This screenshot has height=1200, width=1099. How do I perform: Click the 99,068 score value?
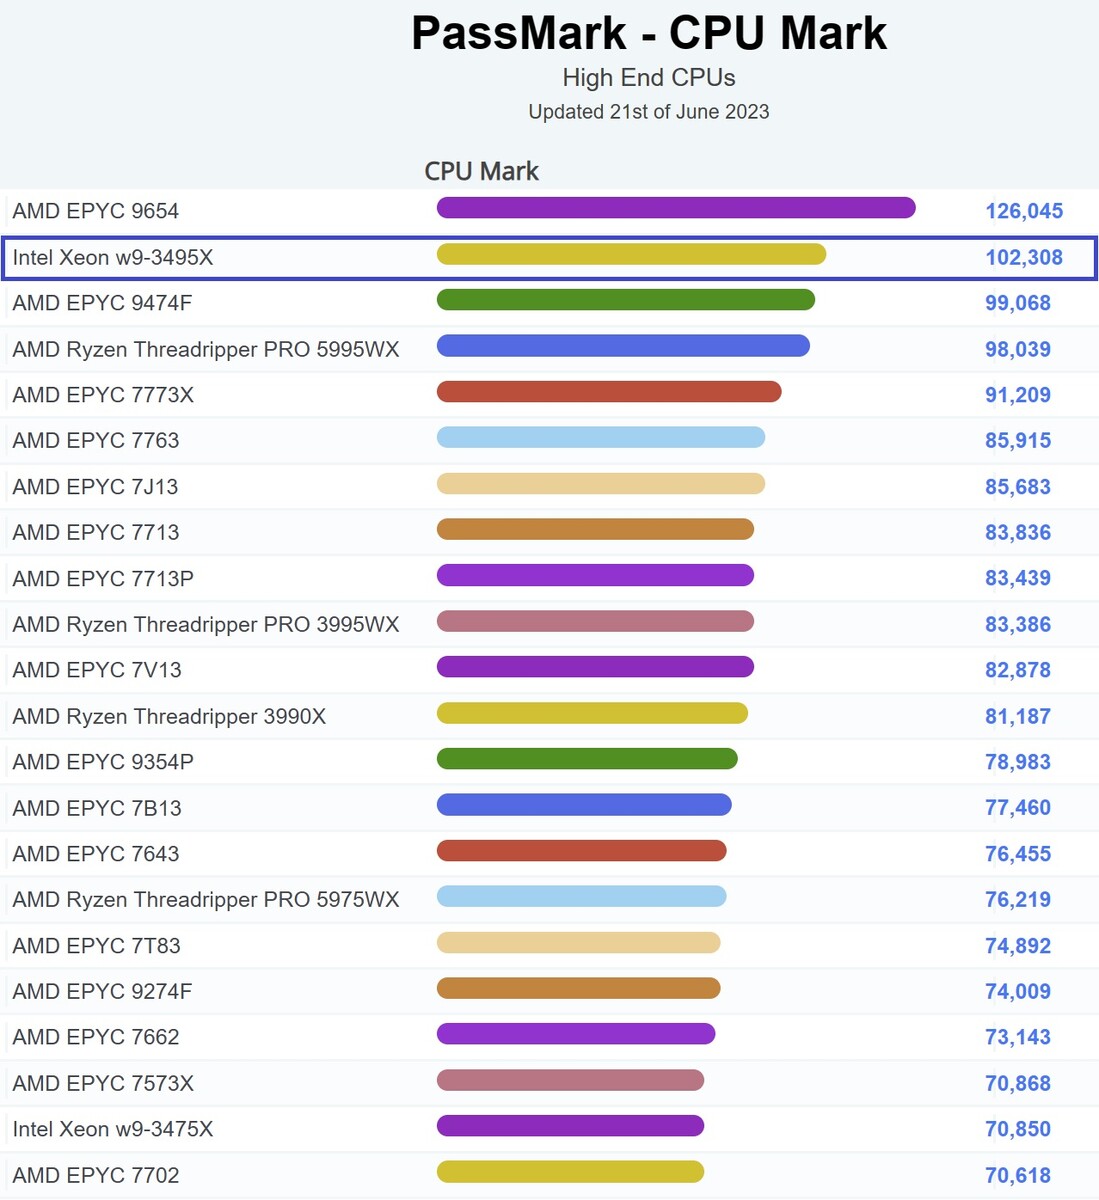(1018, 303)
